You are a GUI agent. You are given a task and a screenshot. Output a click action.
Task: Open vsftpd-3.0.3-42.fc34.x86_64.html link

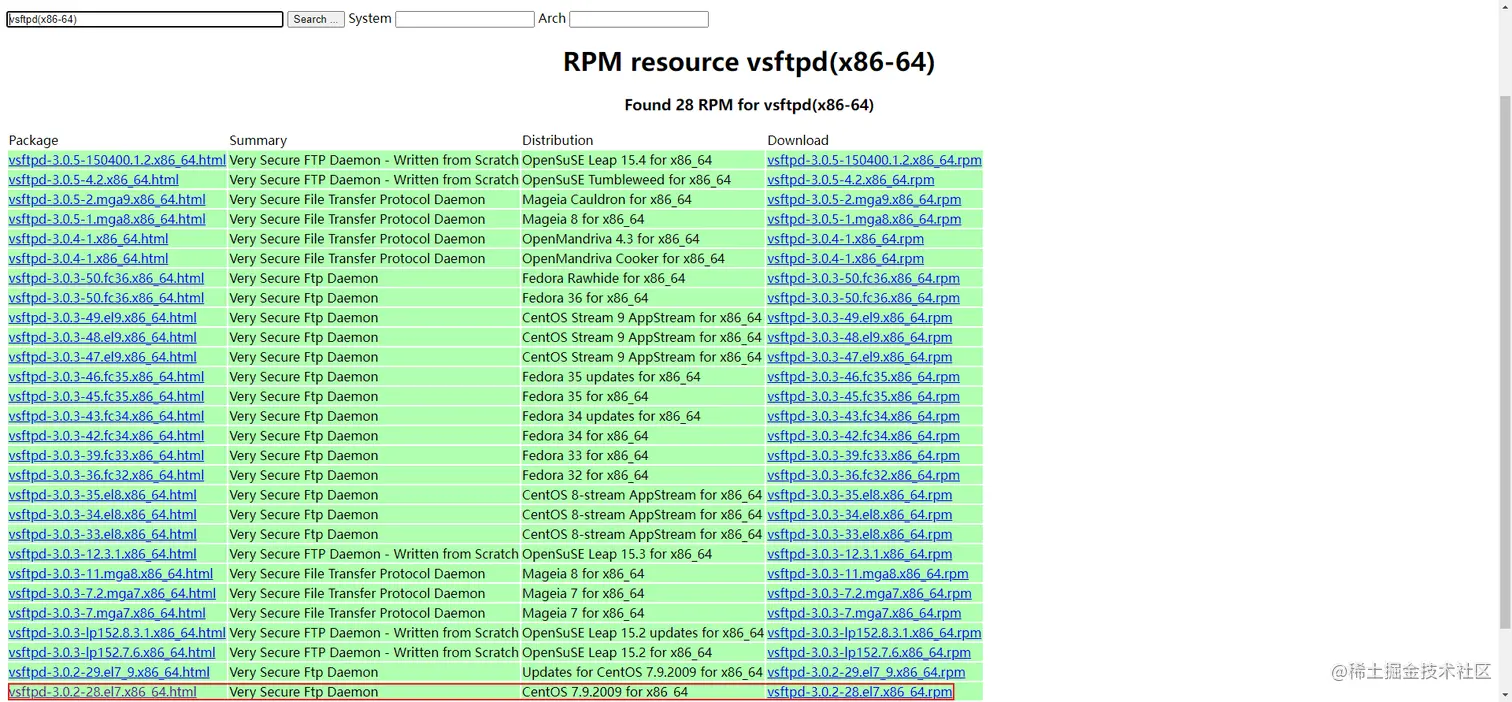pos(106,436)
